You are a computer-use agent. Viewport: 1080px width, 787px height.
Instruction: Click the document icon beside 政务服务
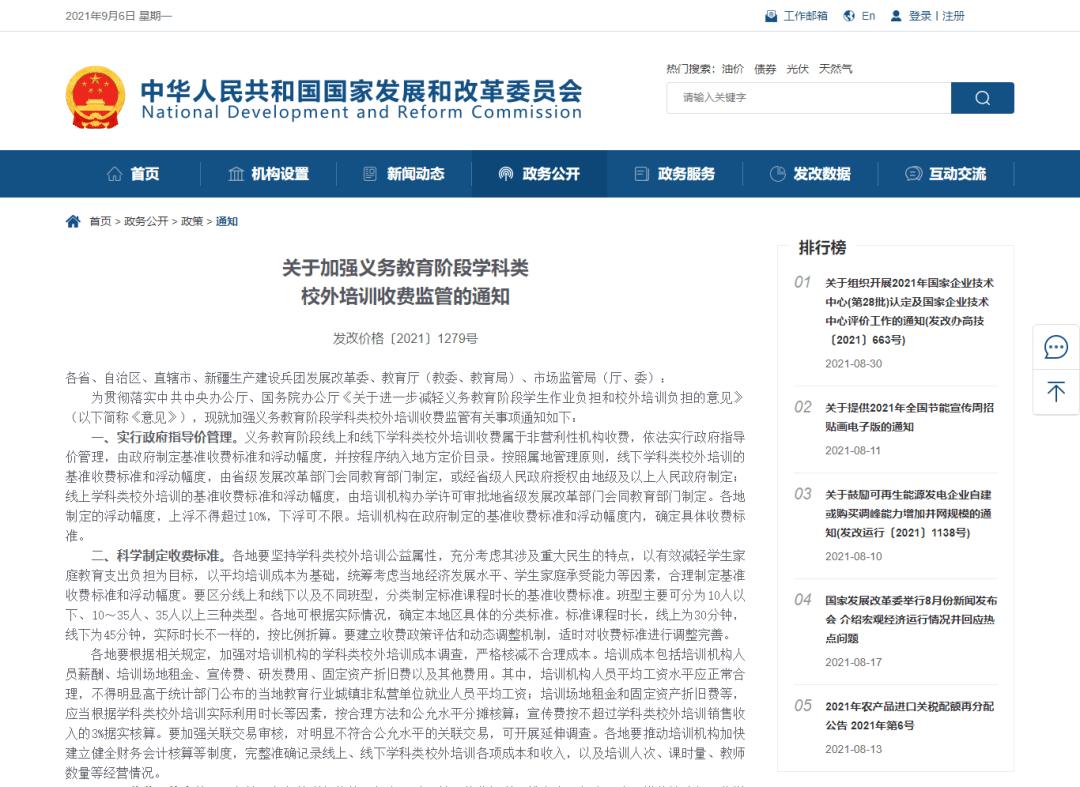click(641, 174)
